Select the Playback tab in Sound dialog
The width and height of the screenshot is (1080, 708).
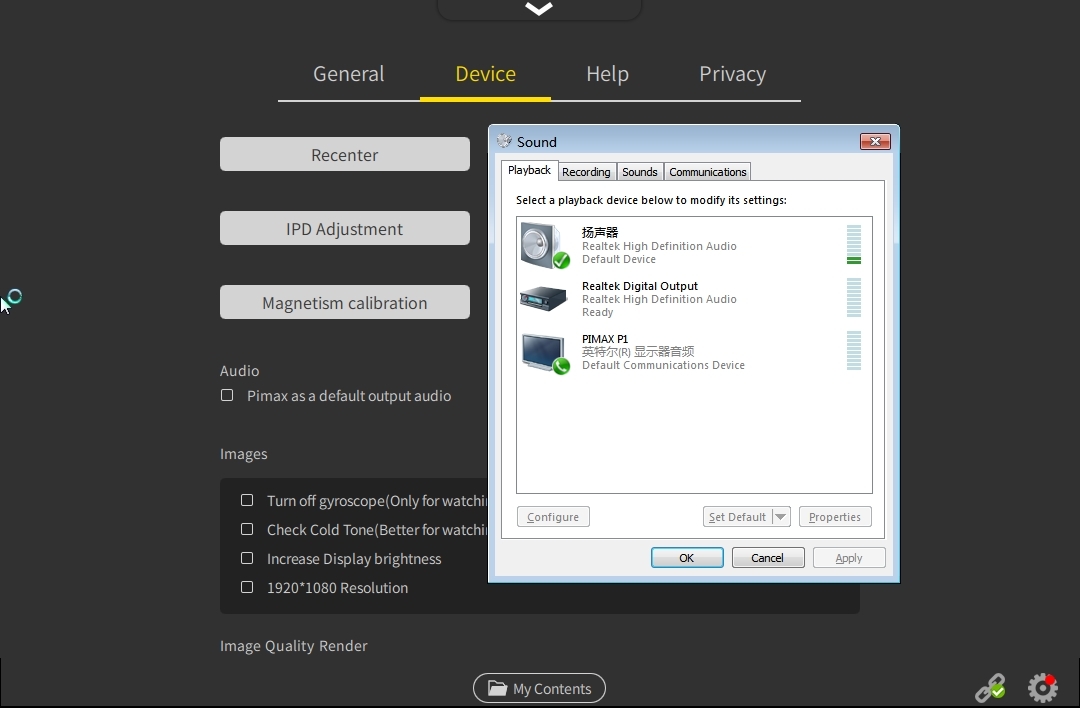click(529, 170)
